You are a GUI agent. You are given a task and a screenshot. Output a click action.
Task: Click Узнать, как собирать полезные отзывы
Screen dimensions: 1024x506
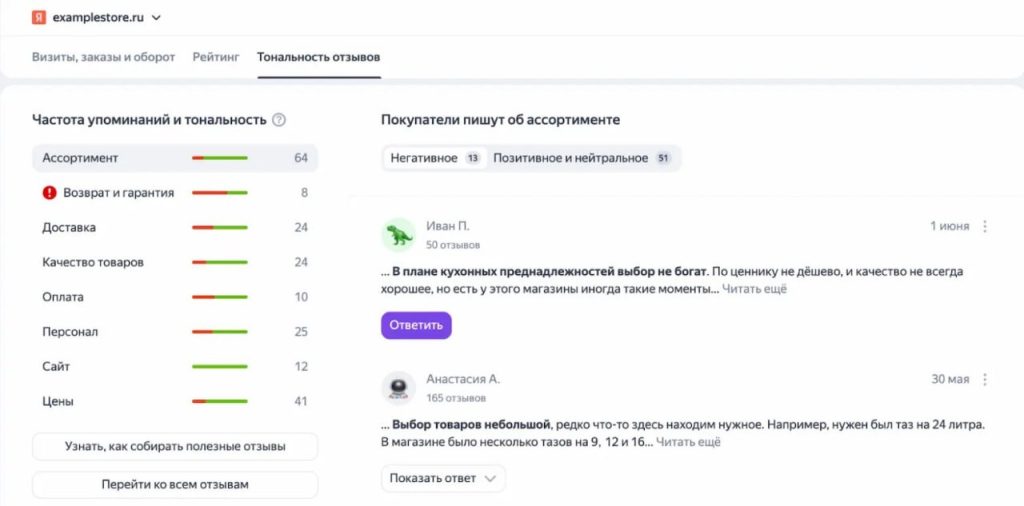click(x=175, y=446)
